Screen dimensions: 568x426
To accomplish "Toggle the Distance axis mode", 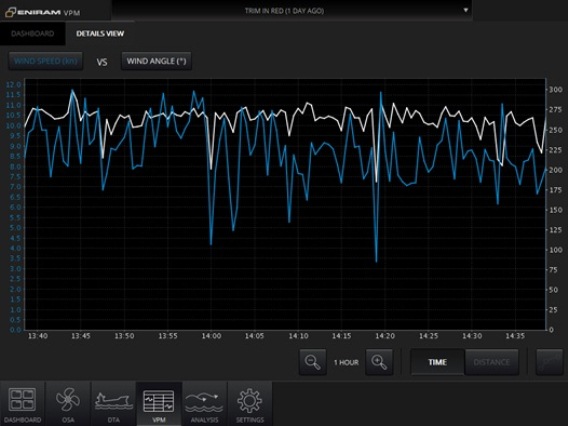I will coord(492,362).
